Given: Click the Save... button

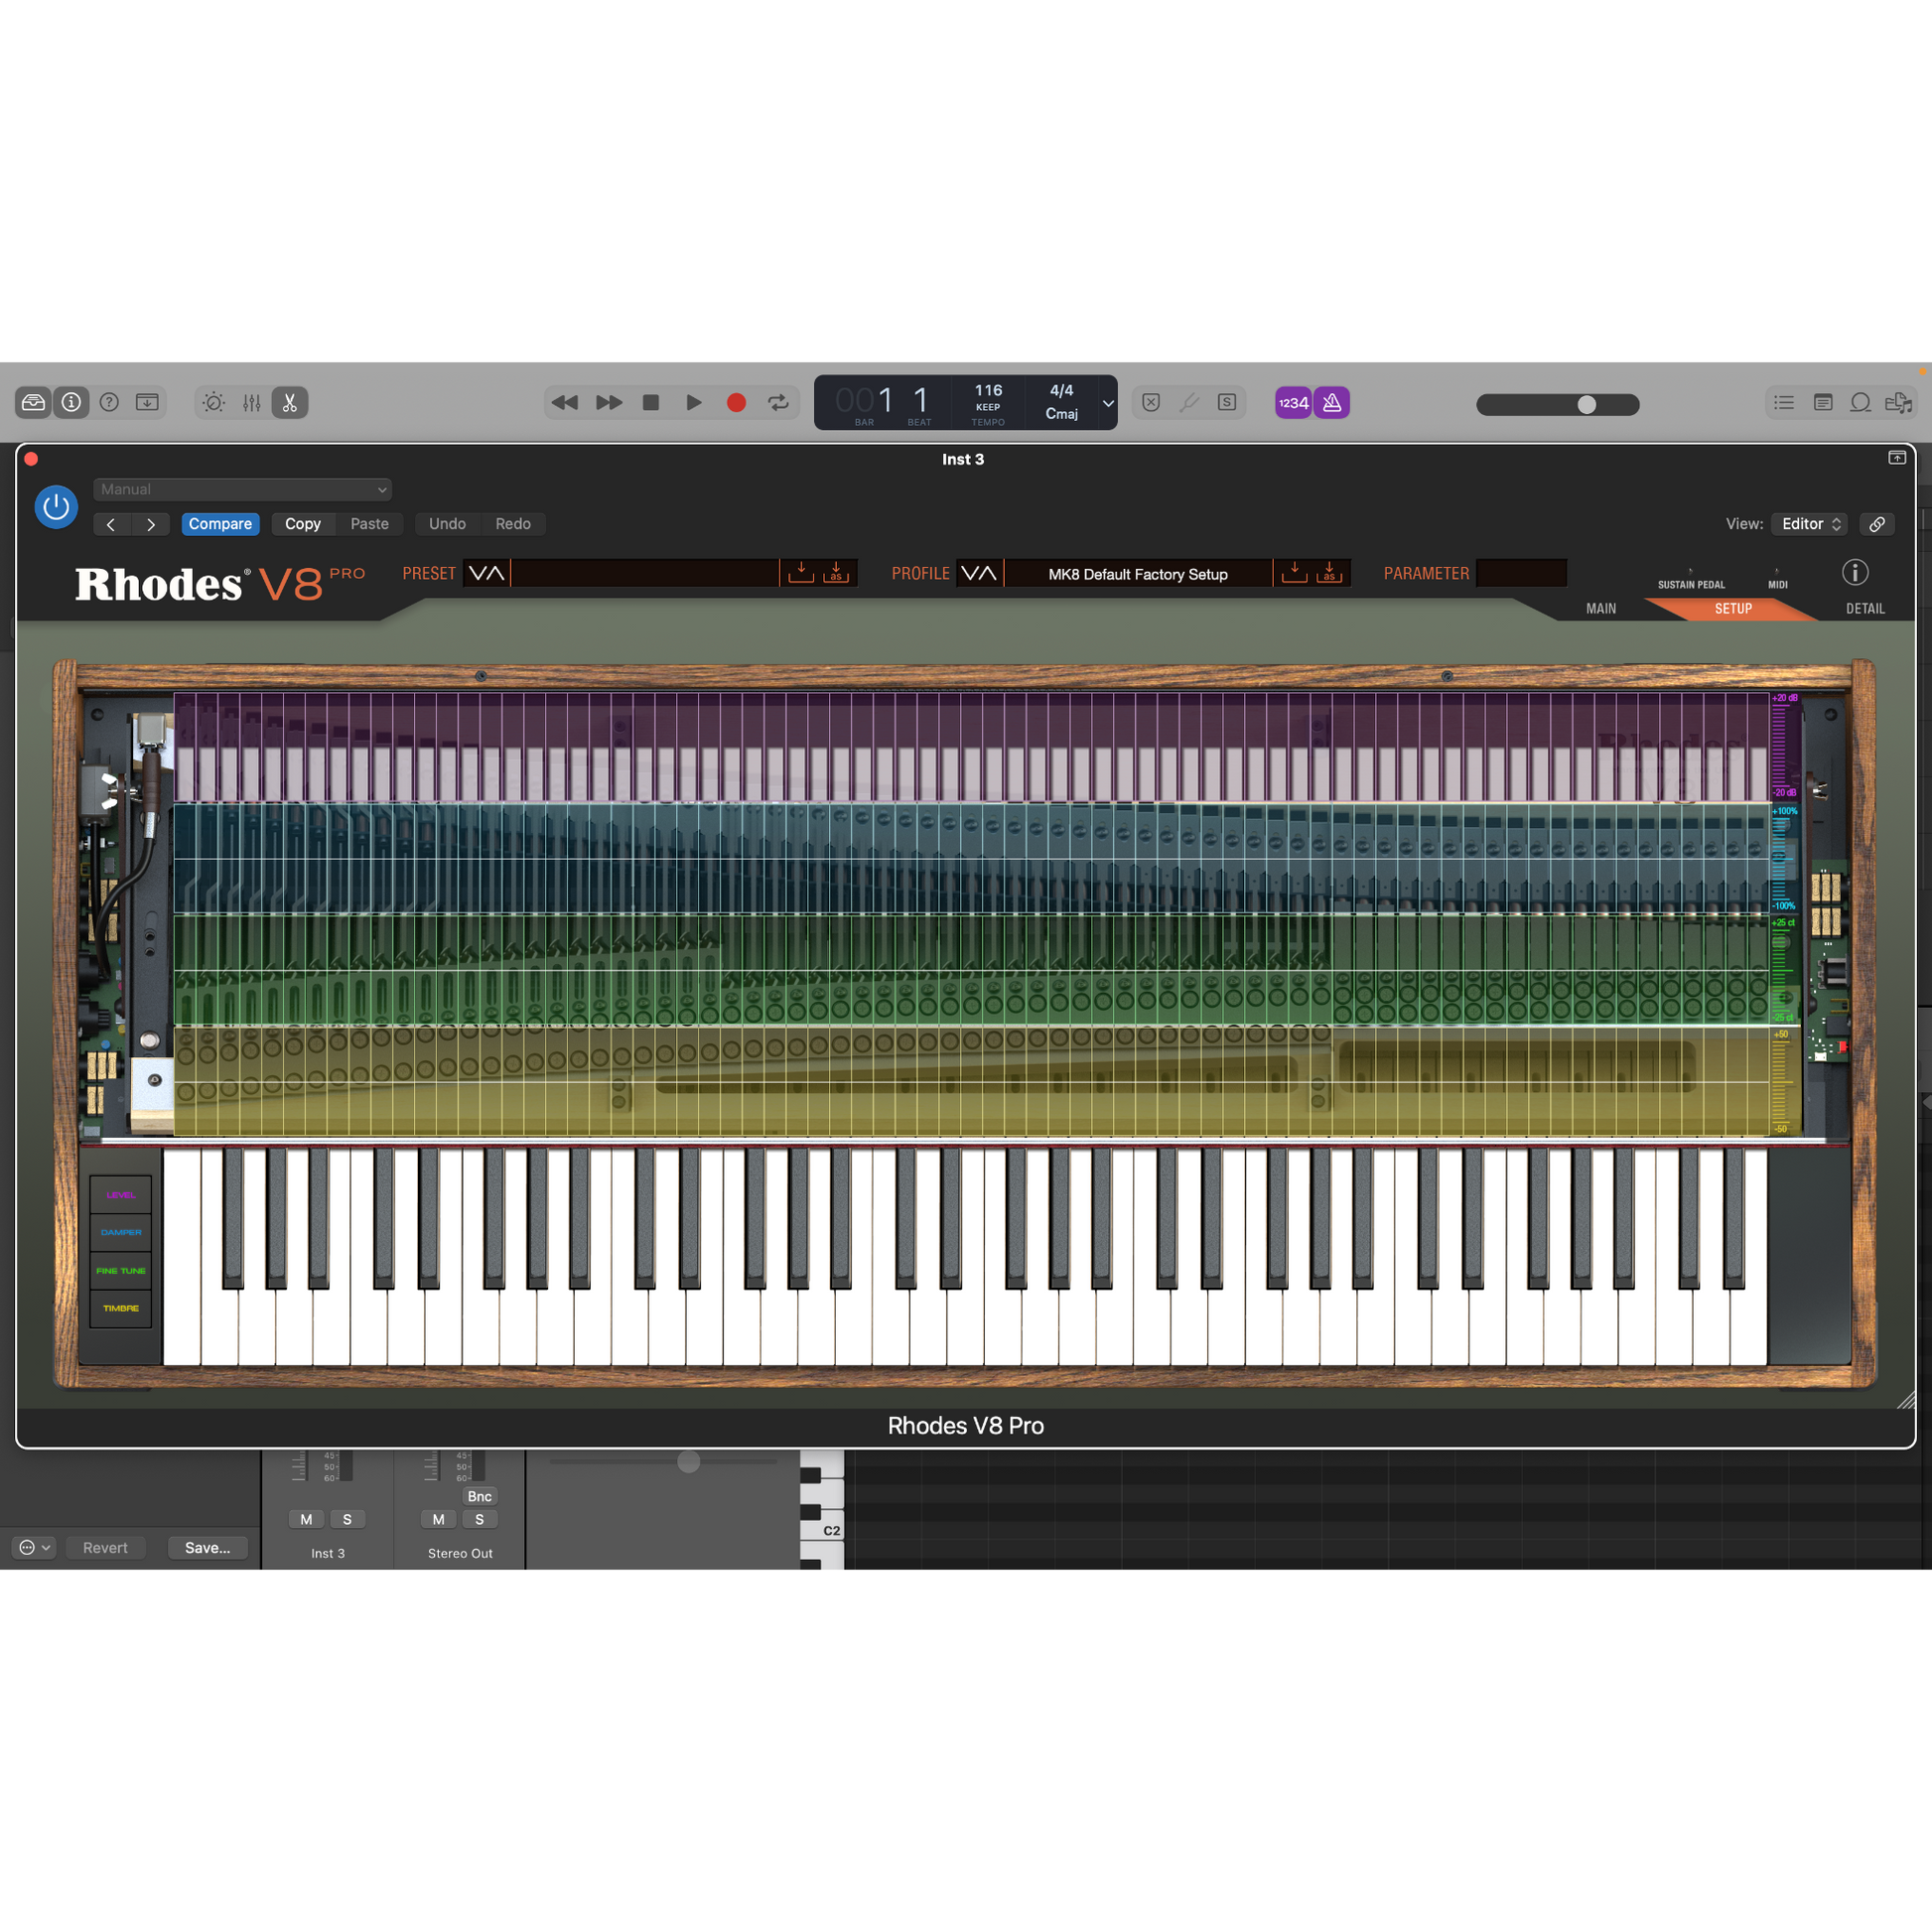Looking at the screenshot, I should [207, 1547].
